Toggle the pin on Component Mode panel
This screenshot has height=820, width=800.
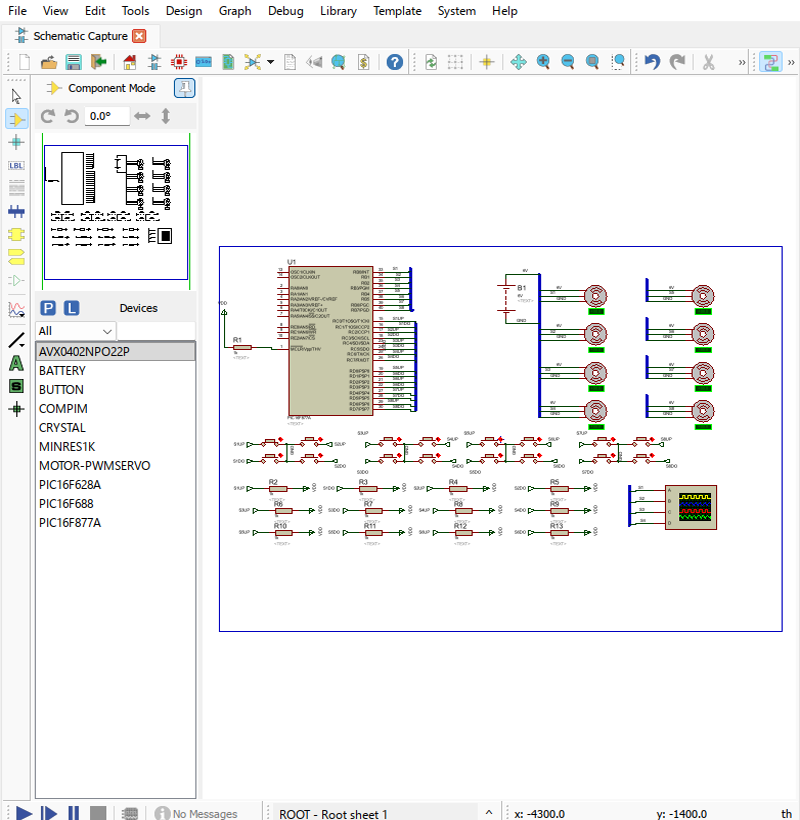coord(185,88)
